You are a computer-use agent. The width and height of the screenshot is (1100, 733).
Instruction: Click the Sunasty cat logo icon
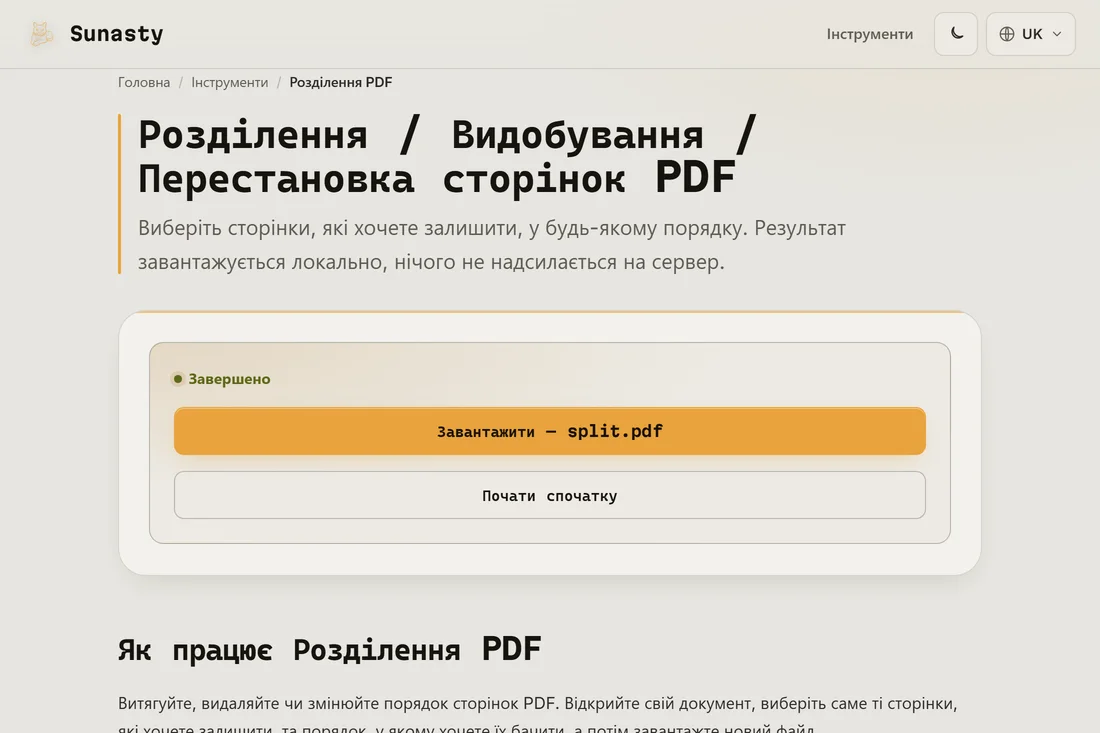(41, 34)
